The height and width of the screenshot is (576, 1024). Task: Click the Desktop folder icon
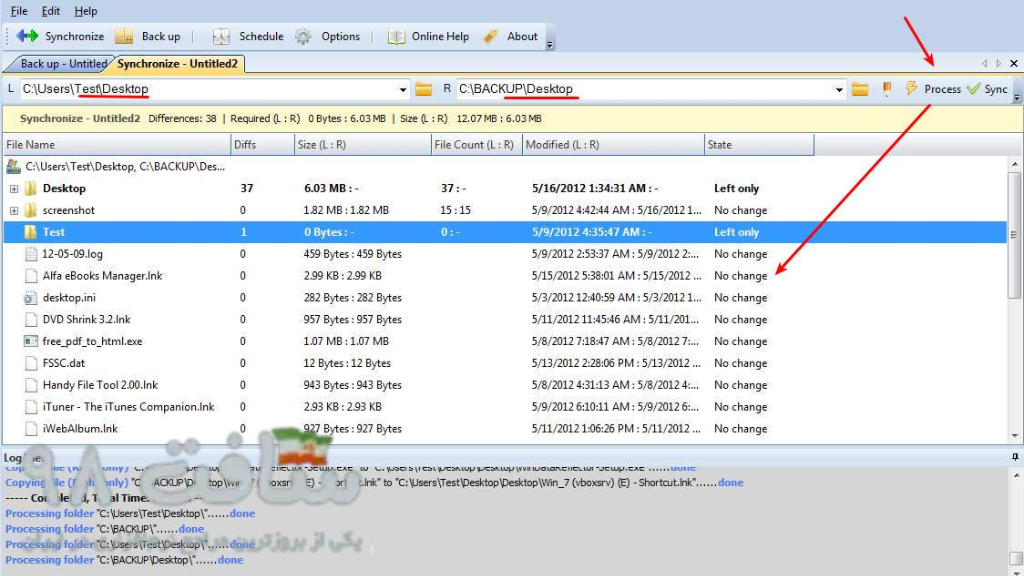click(x=30, y=189)
